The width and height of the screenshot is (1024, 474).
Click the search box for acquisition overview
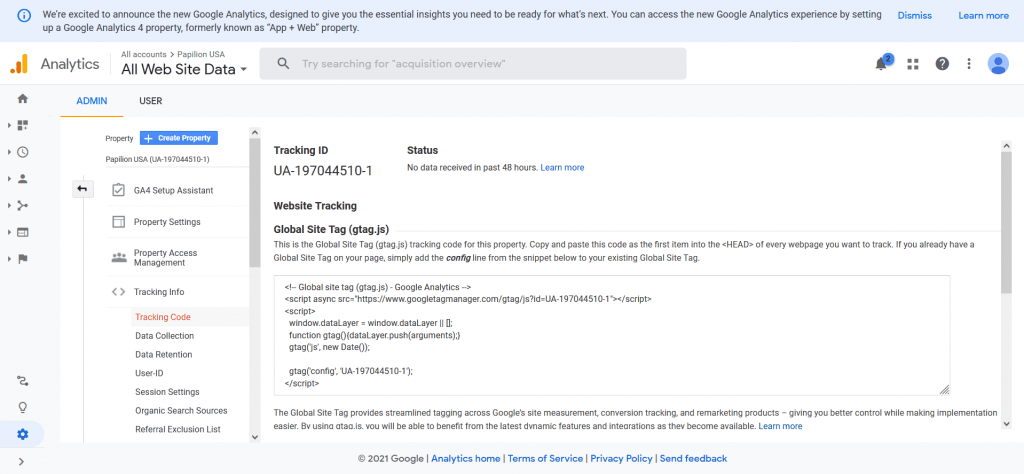point(473,63)
